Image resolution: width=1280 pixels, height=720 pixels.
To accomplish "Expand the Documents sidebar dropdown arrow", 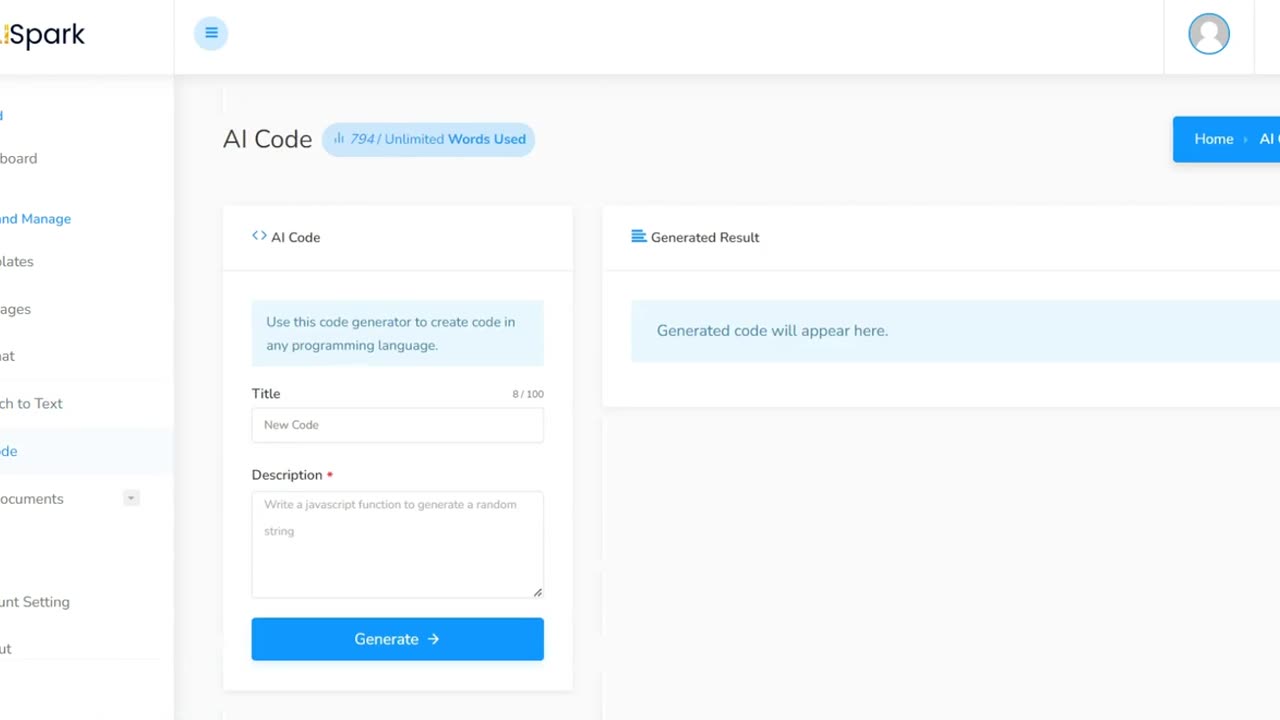I will point(131,498).
